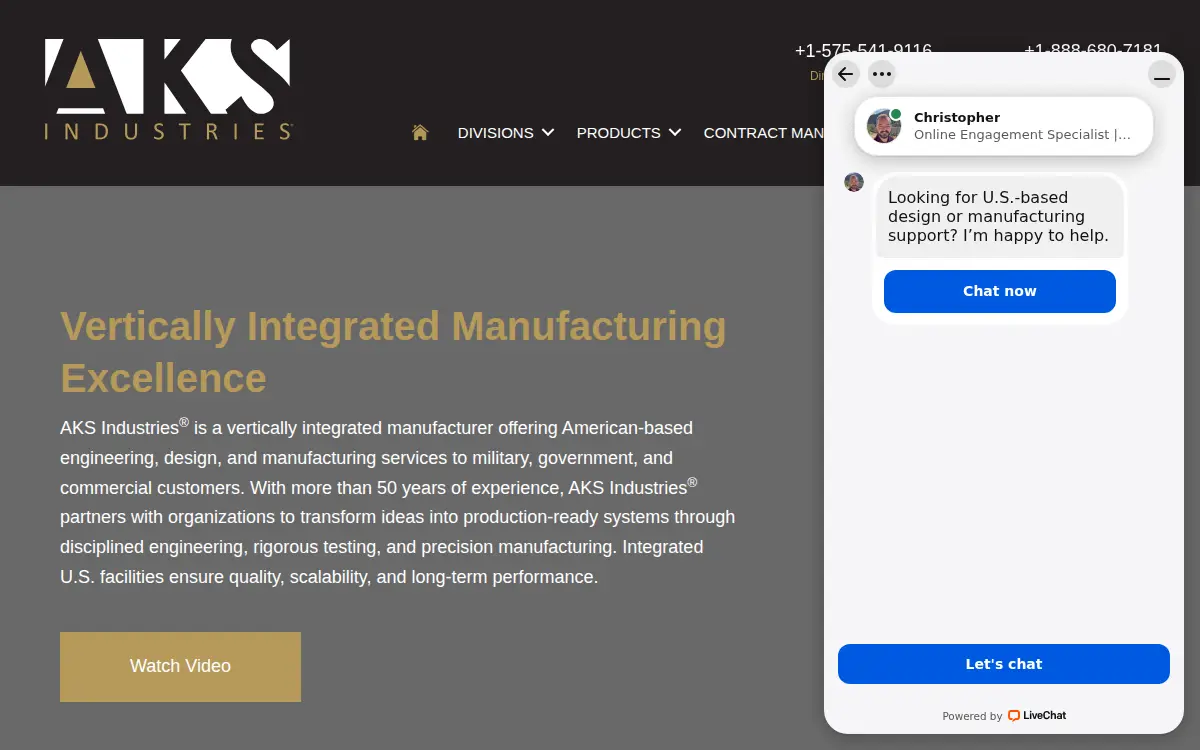
Task: Click the AKS Industries logo
Action: tap(168, 89)
